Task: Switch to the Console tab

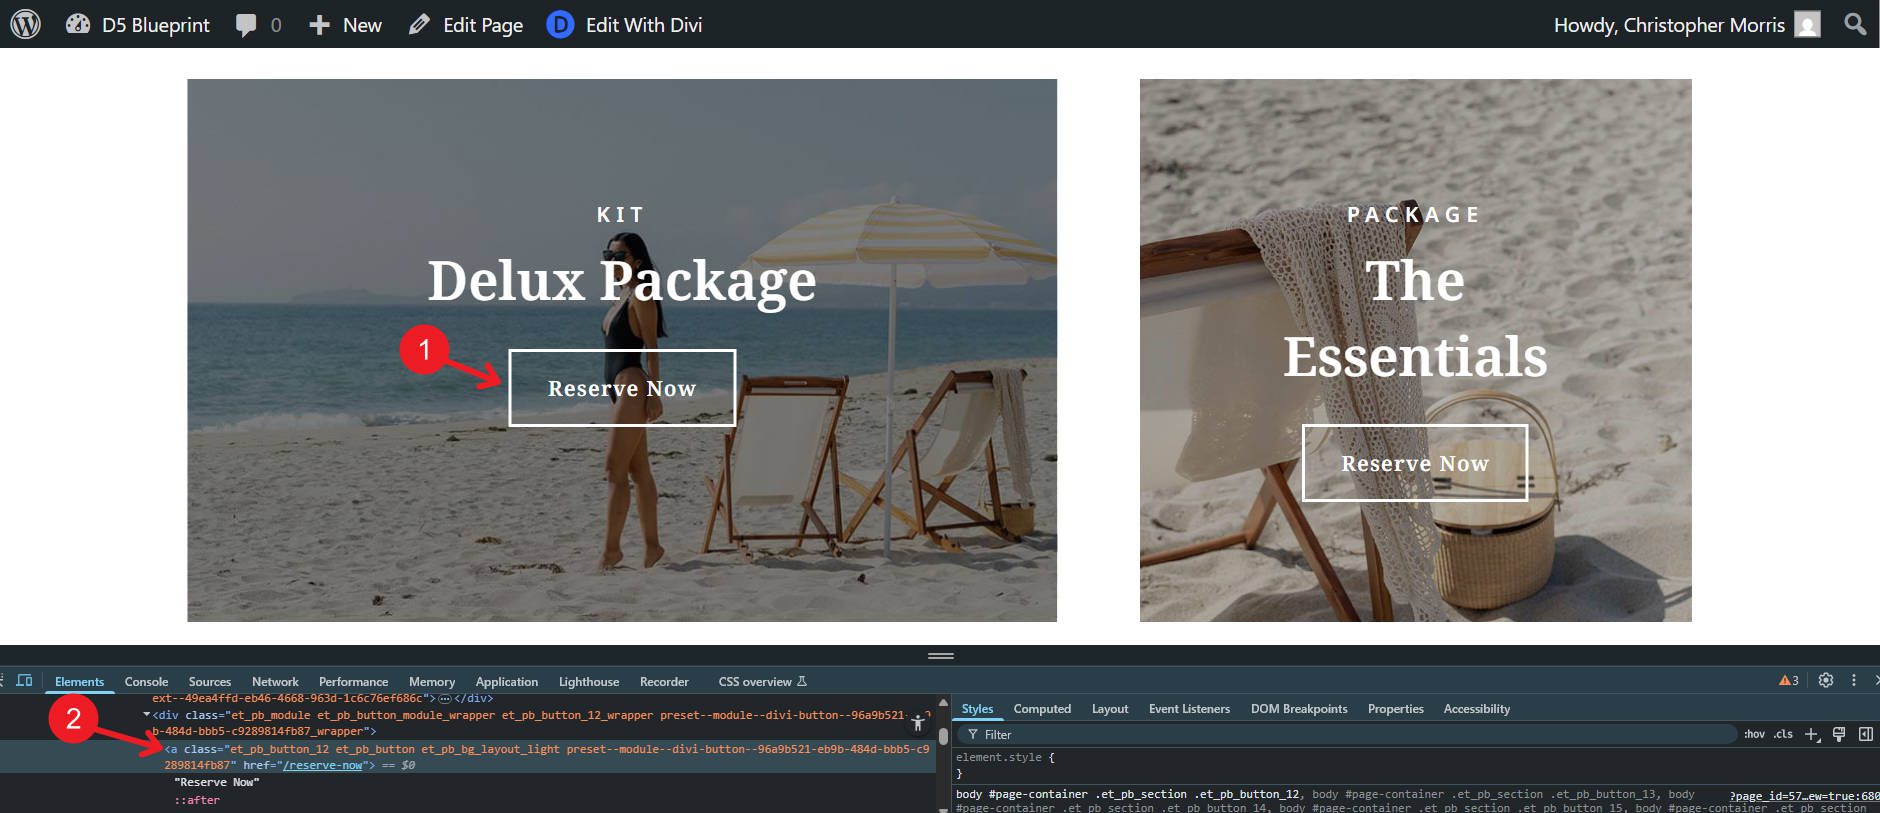Action: tap(146, 682)
